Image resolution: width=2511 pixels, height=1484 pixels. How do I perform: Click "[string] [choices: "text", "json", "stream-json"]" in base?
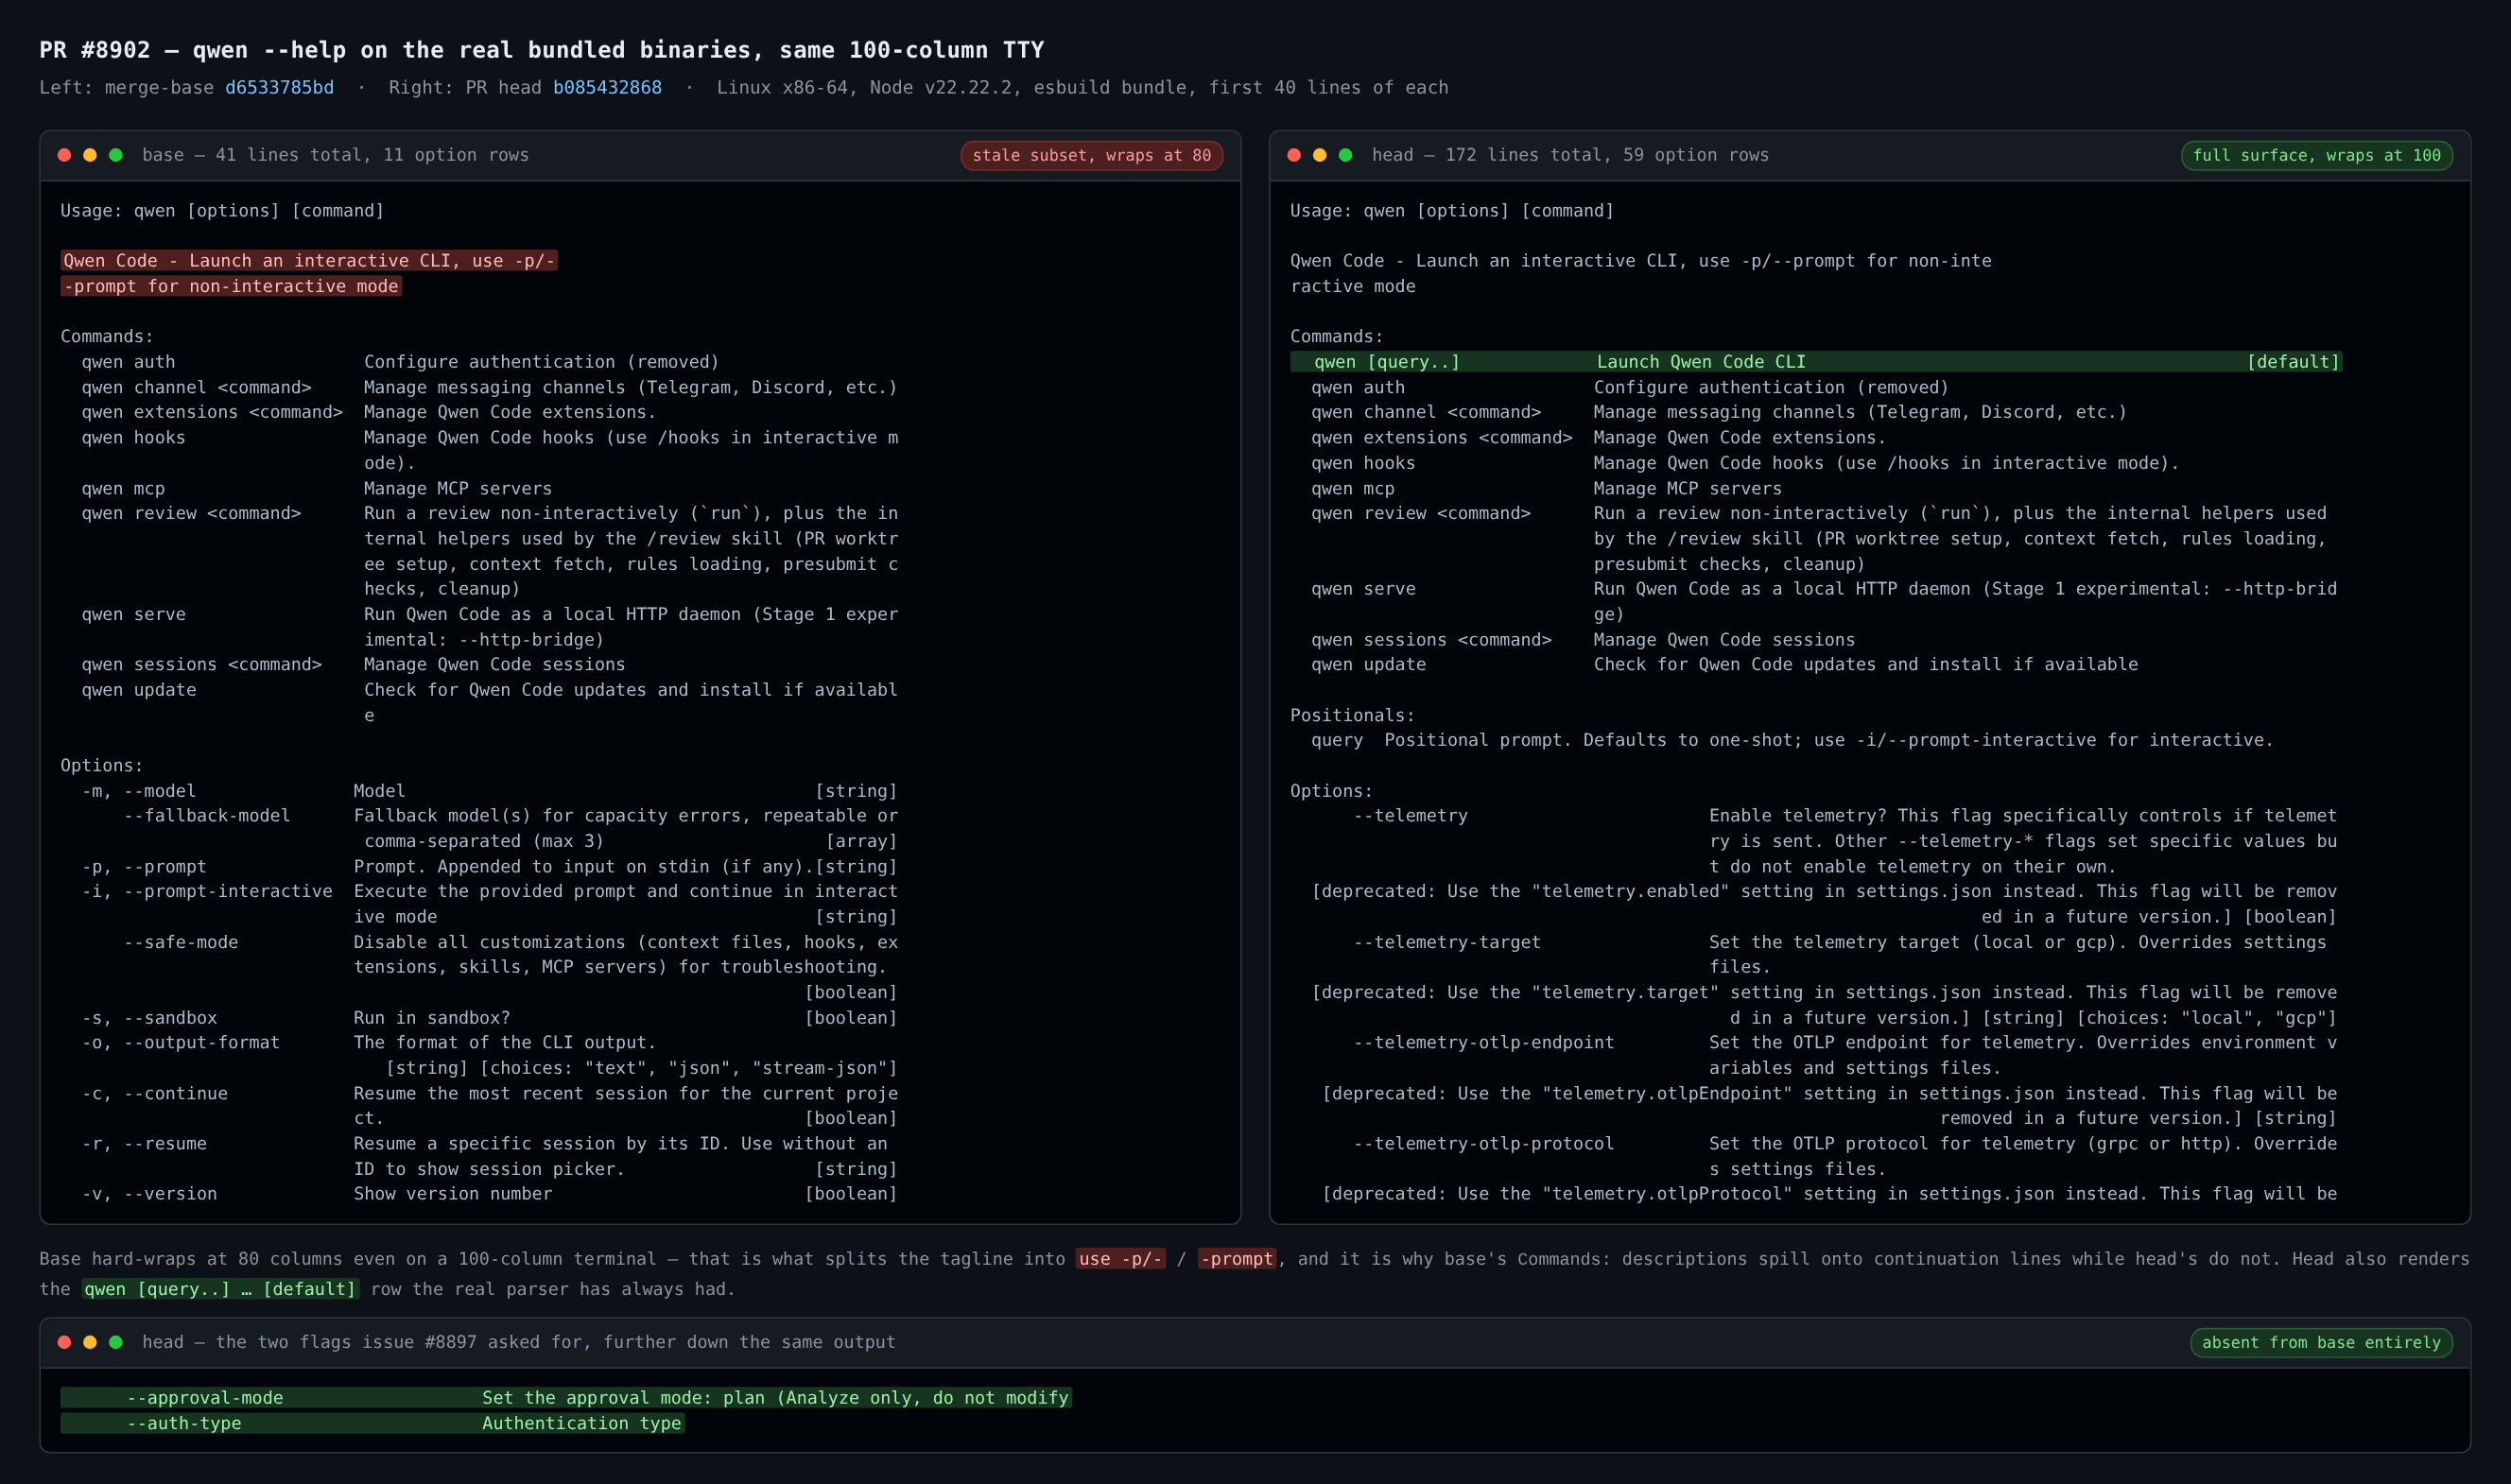[641, 1068]
